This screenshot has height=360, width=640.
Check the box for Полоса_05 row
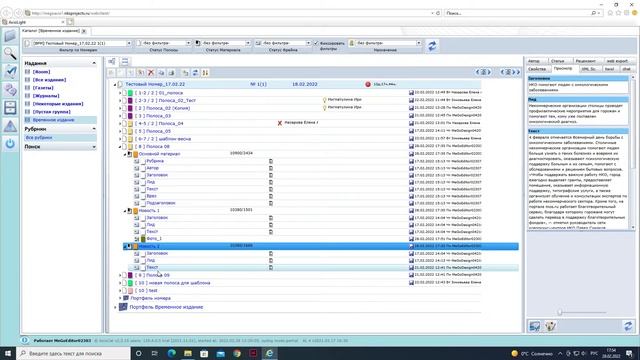point(124,131)
